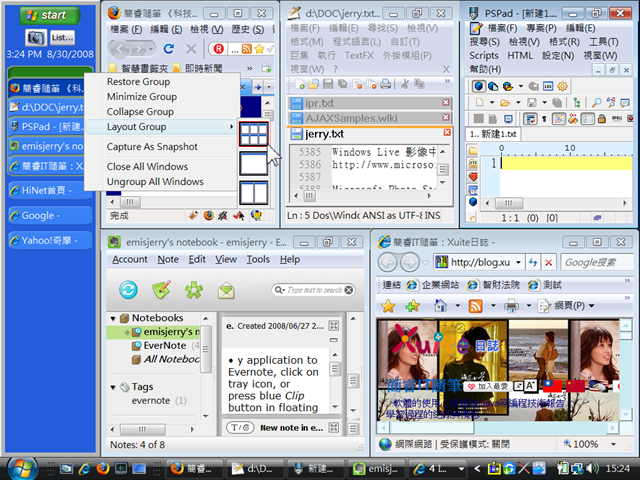
Task: Click PSPad settings gear icon
Action: click(x=562, y=86)
